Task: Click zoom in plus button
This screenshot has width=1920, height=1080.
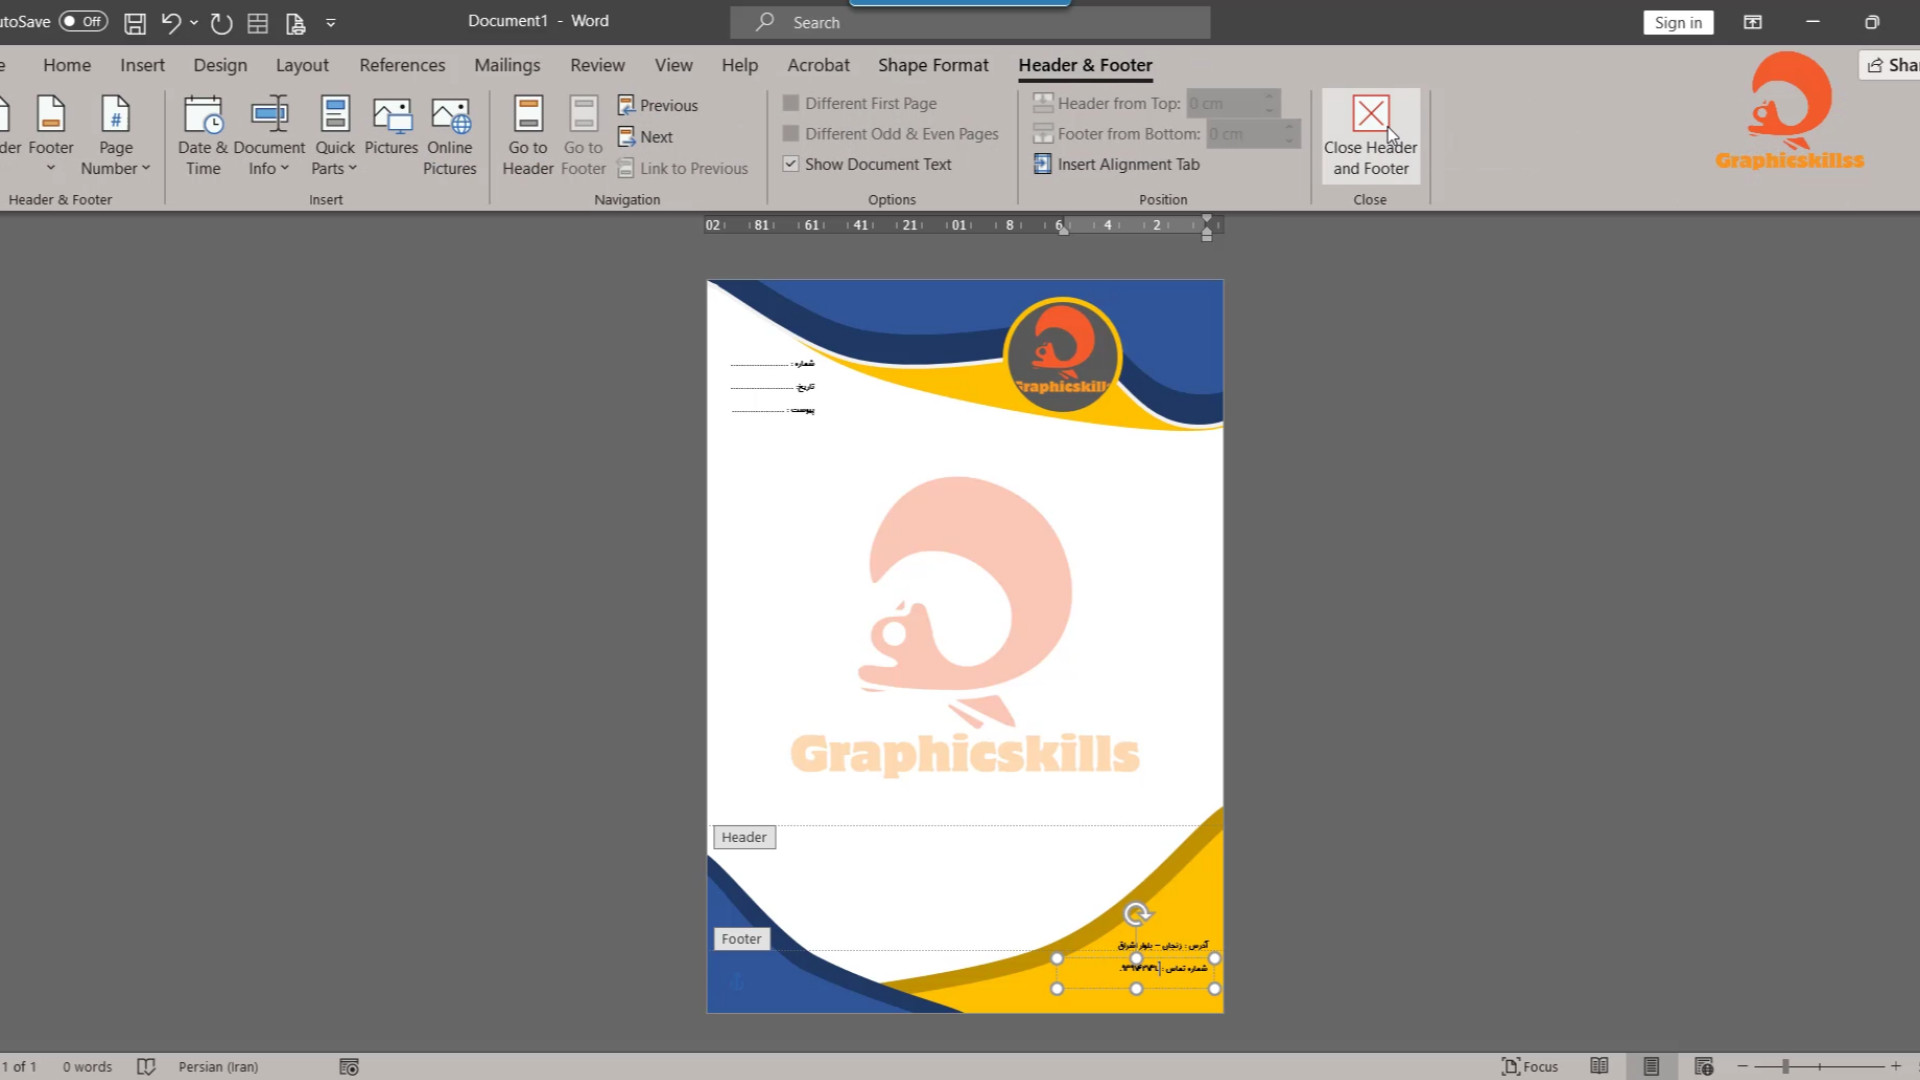Action: 1896,1067
